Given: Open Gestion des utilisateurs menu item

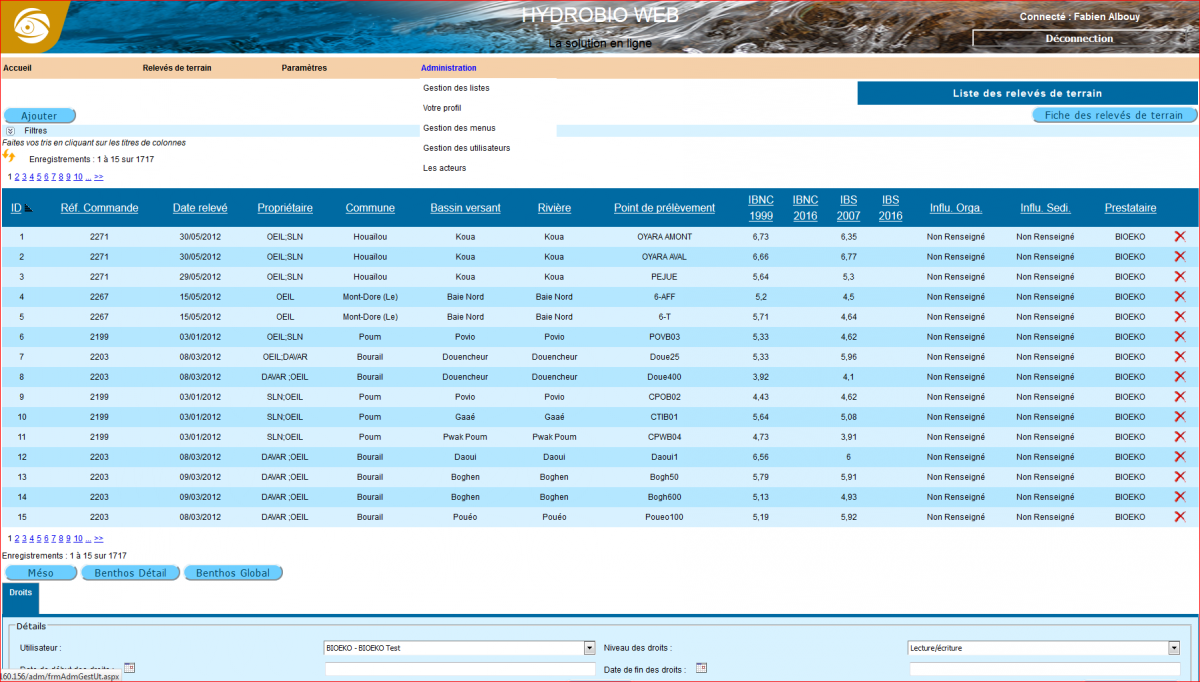Looking at the screenshot, I should coord(466,148).
